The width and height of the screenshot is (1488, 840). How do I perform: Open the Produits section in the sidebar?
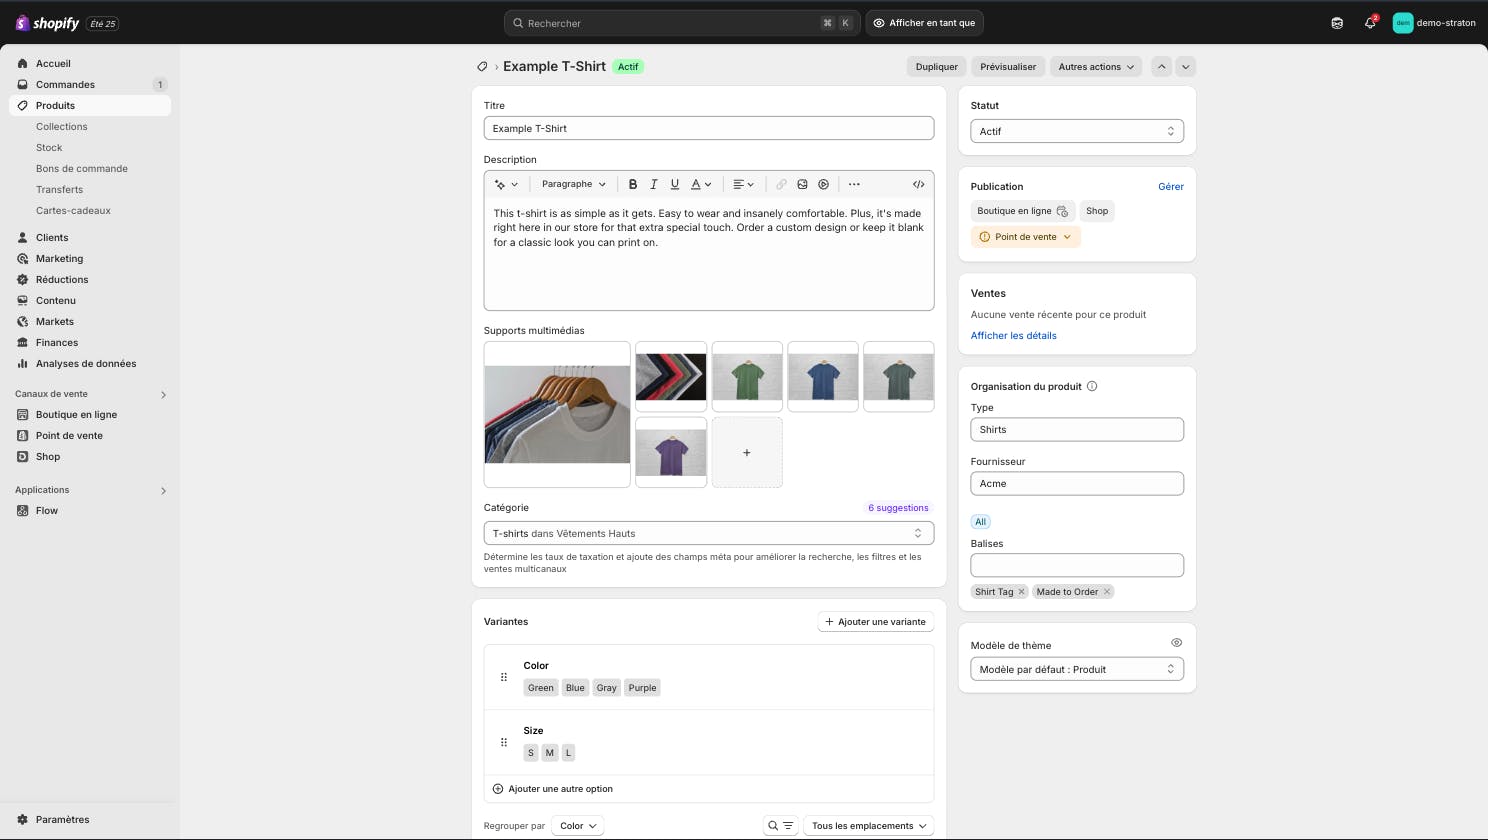click(55, 105)
